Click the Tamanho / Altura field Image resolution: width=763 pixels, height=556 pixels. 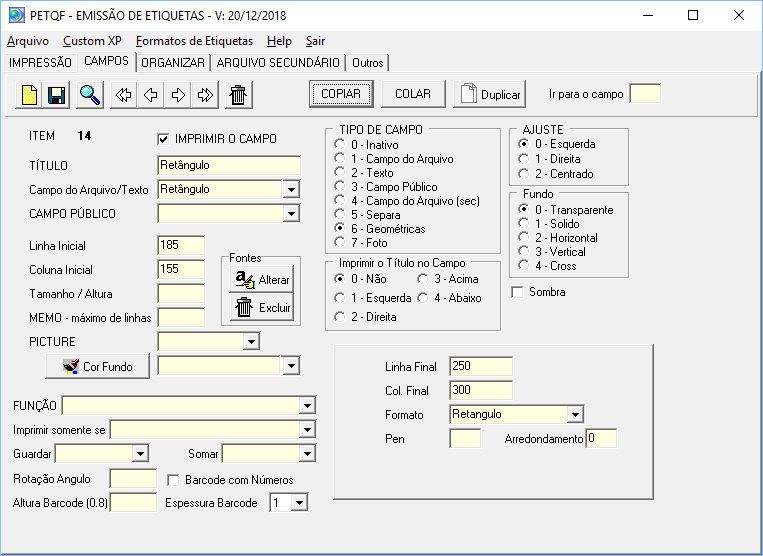pos(181,293)
